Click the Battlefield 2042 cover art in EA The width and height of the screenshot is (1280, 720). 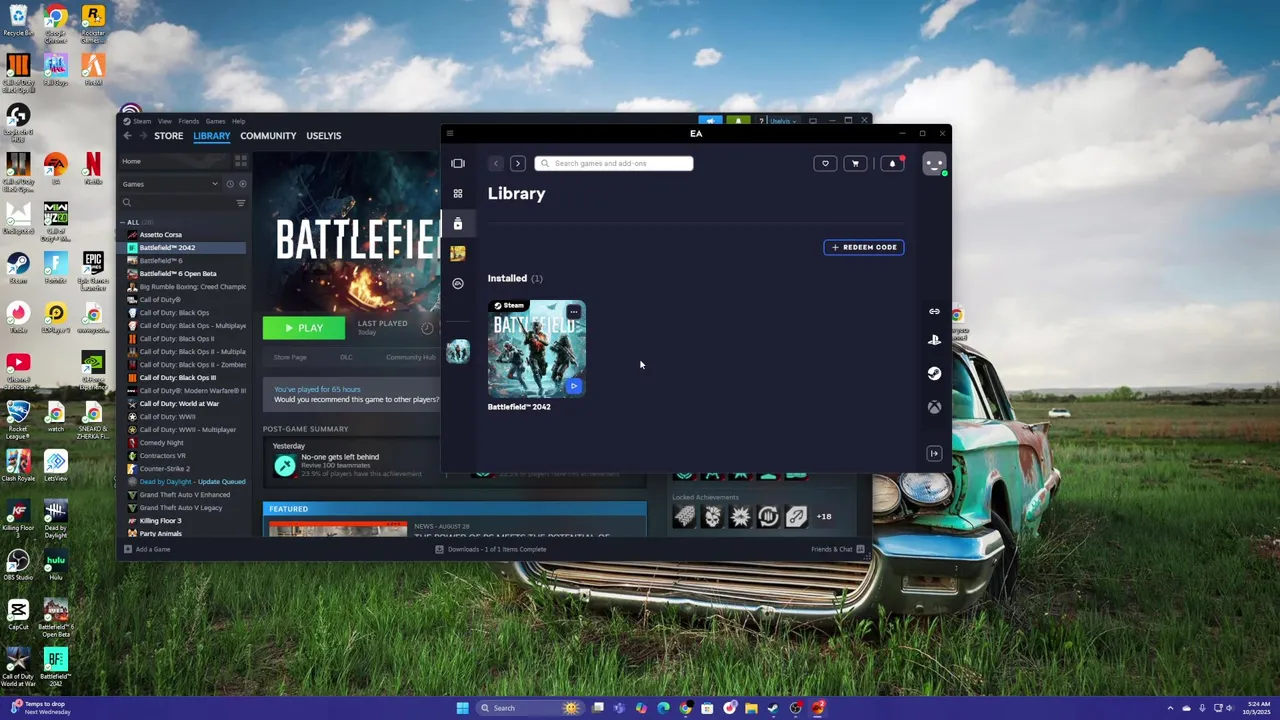click(537, 349)
